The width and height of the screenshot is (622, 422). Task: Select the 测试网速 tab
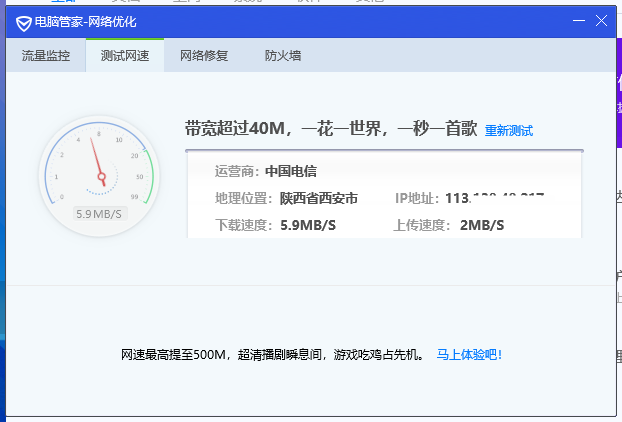[x=125, y=56]
